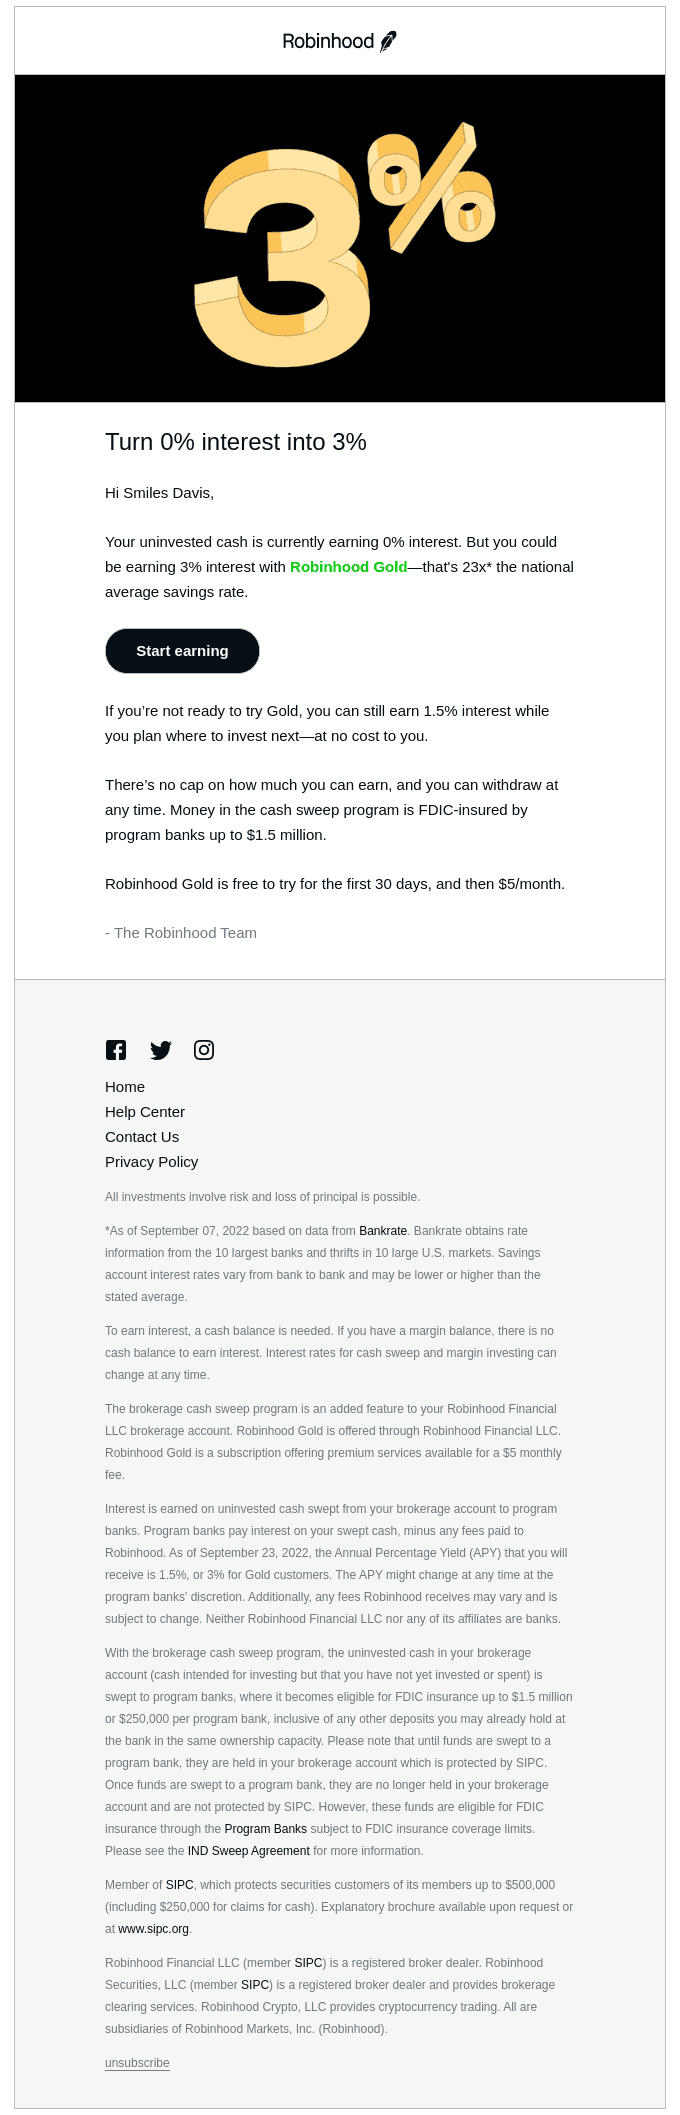Open the Twitter bird icon
Screen dimensions: 680x2115
160,1050
